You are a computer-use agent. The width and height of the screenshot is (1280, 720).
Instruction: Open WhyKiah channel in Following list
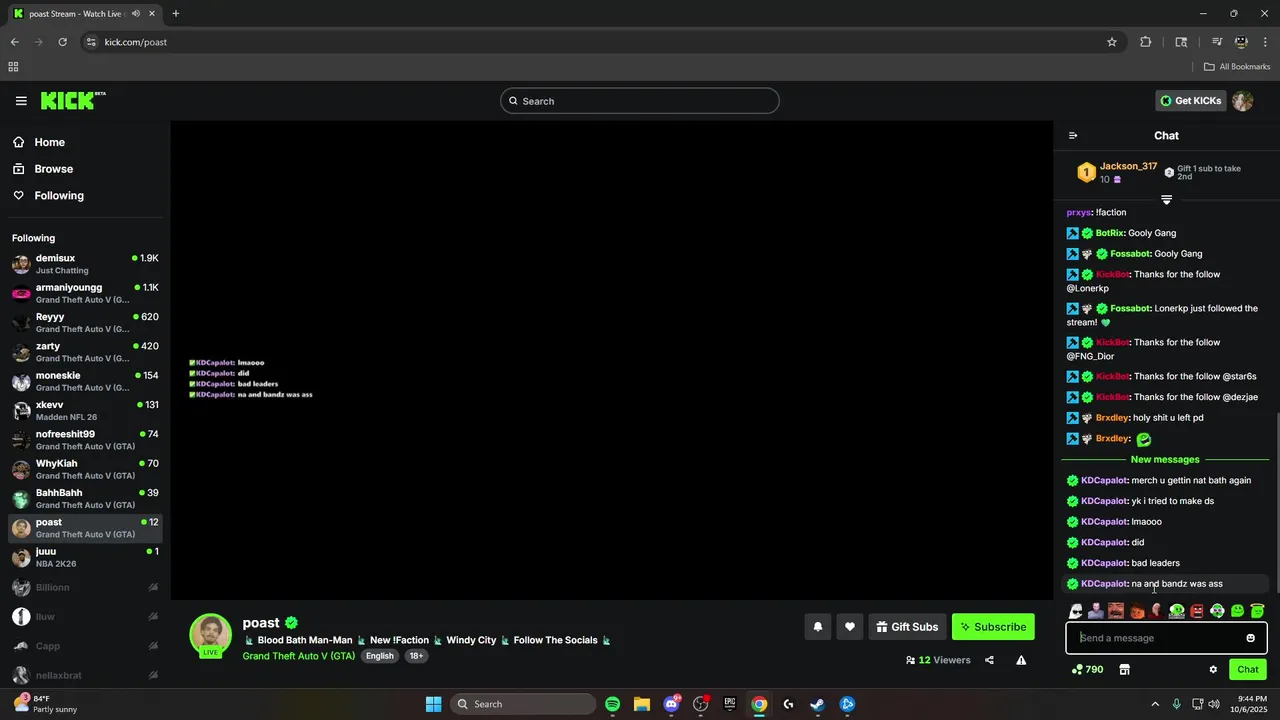(85, 469)
